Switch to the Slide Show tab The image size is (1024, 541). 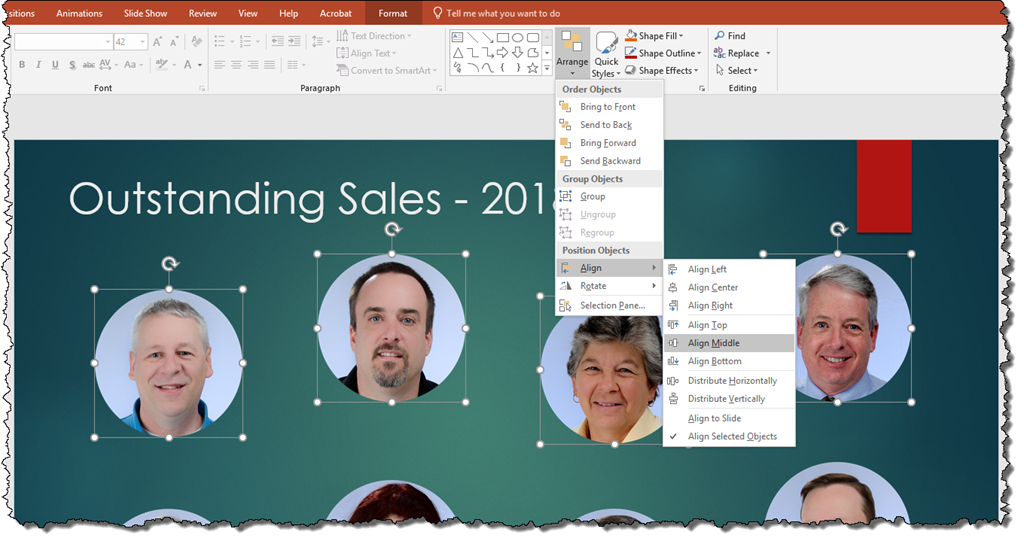coord(145,13)
